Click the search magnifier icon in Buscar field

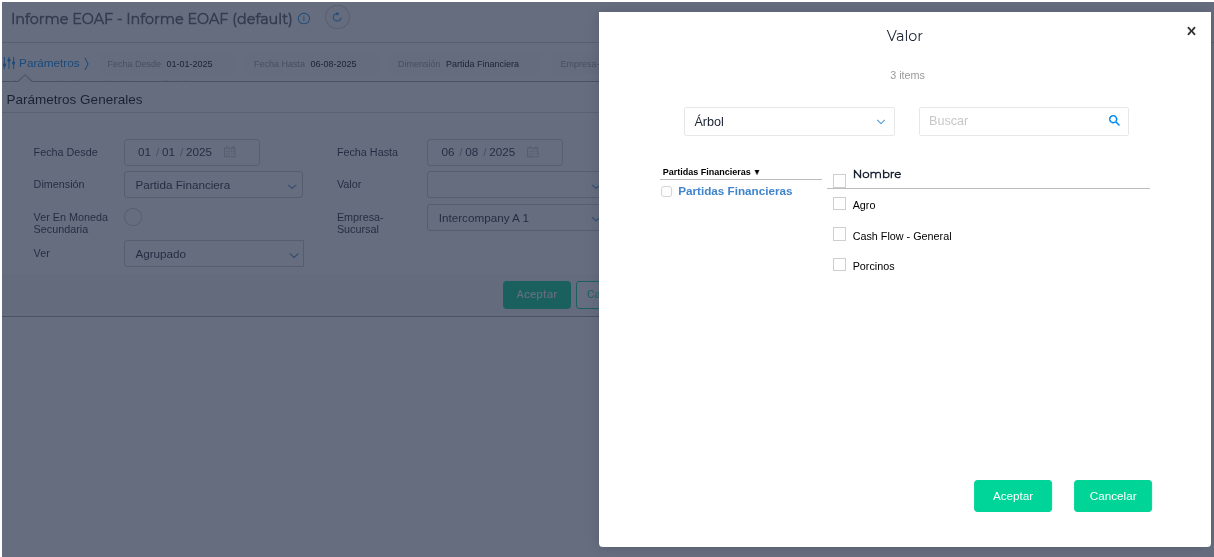tap(1114, 121)
